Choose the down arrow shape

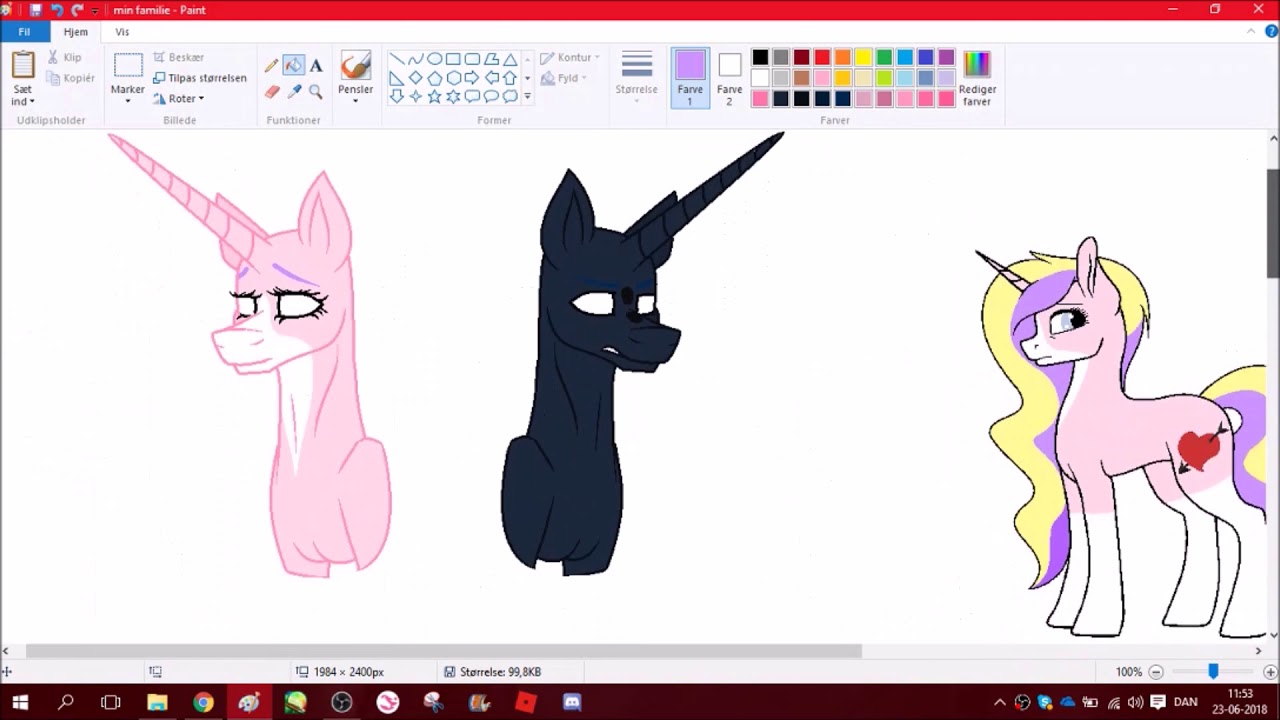(x=397, y=97)
